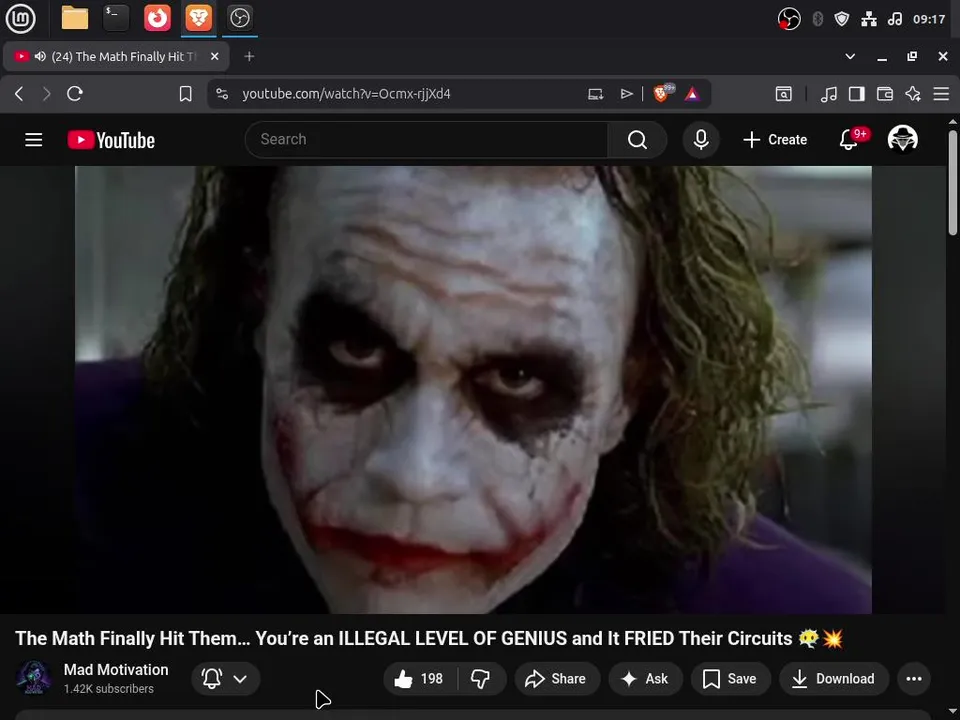Click the scrollbar down arrow

(x=953, y=711)
